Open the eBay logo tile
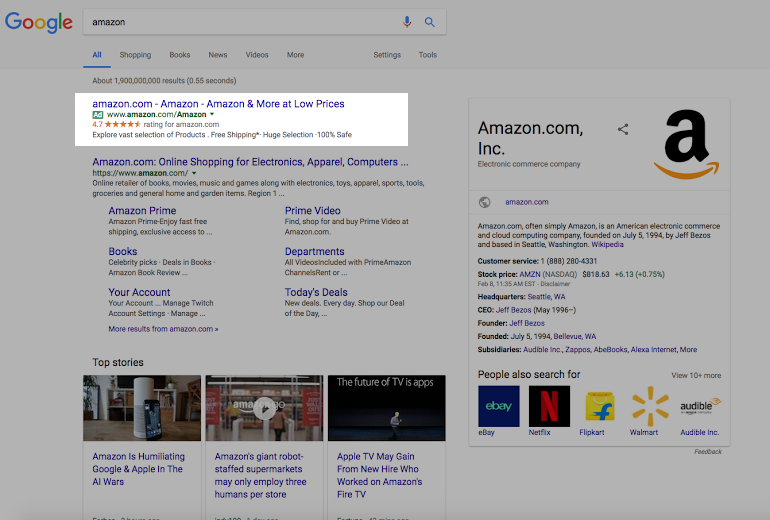The height and width of the screenshot is (520, 770). pyautogui.click(x=498, y=406)
